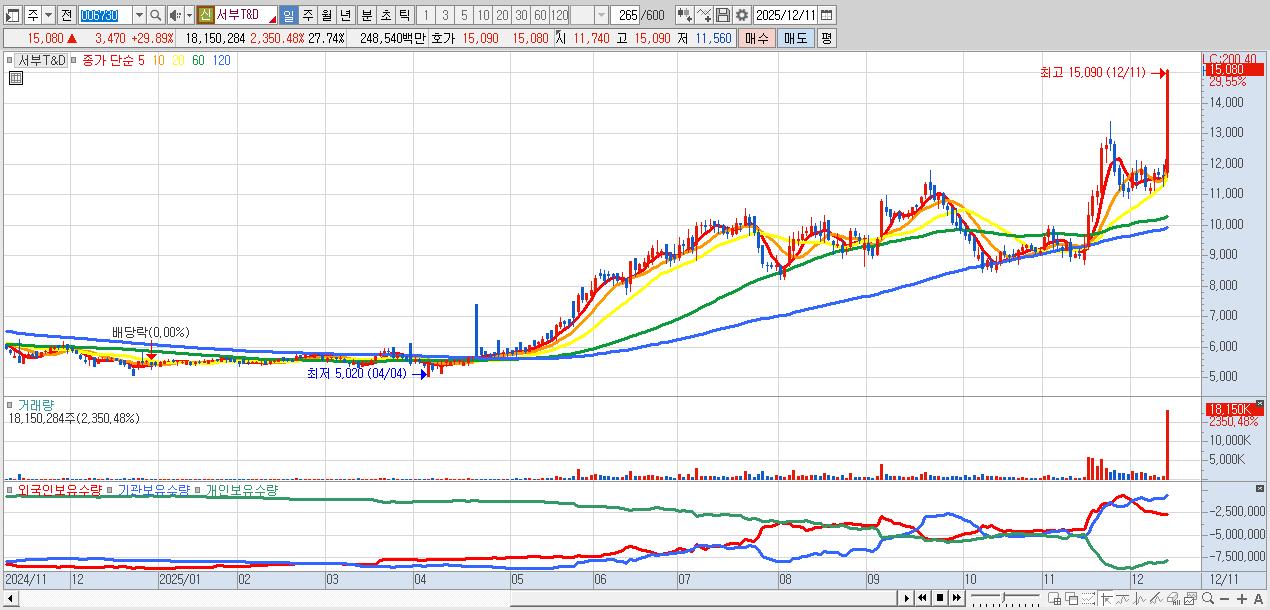Select tick (틱) period toggle
This screenshot has height=610, width=1270.
pos(404,15)
